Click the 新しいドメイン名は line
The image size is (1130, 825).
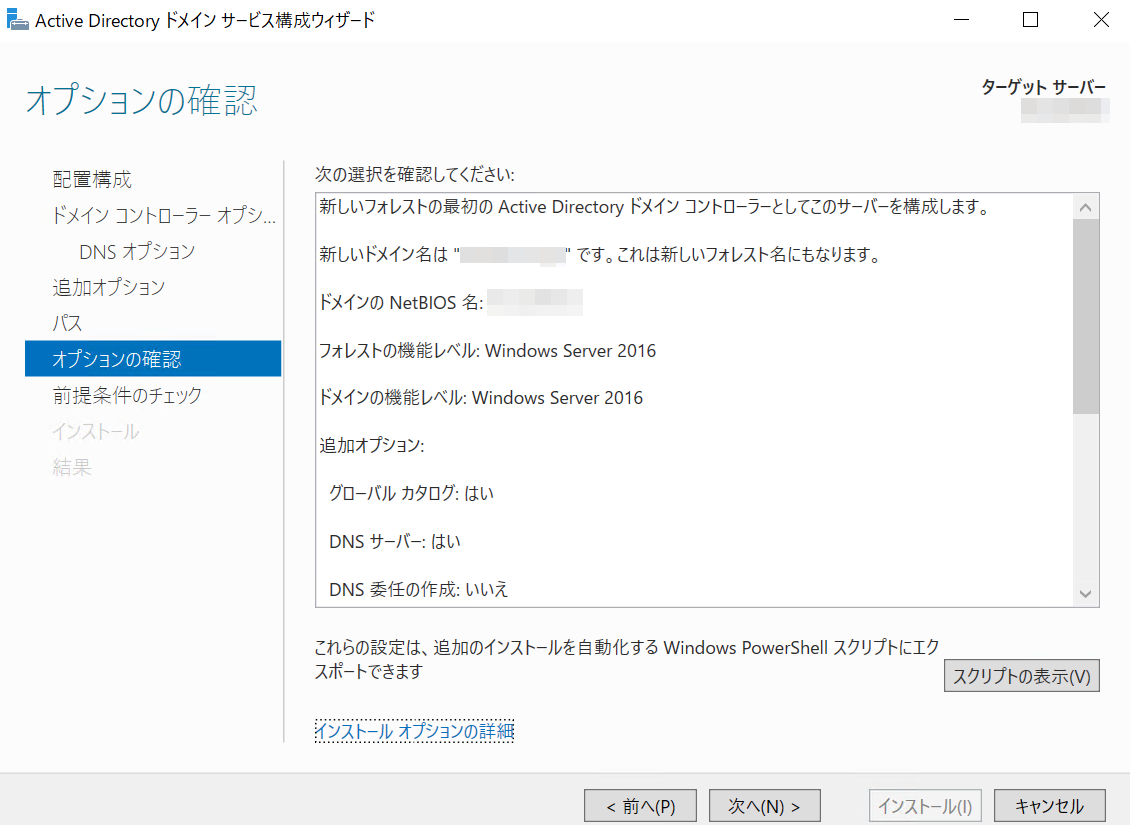(600, 255)
